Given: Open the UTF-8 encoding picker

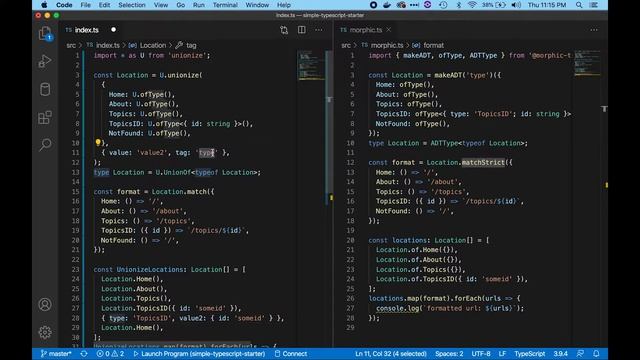Looking at the screenshot, I should [x=481, y=354].
